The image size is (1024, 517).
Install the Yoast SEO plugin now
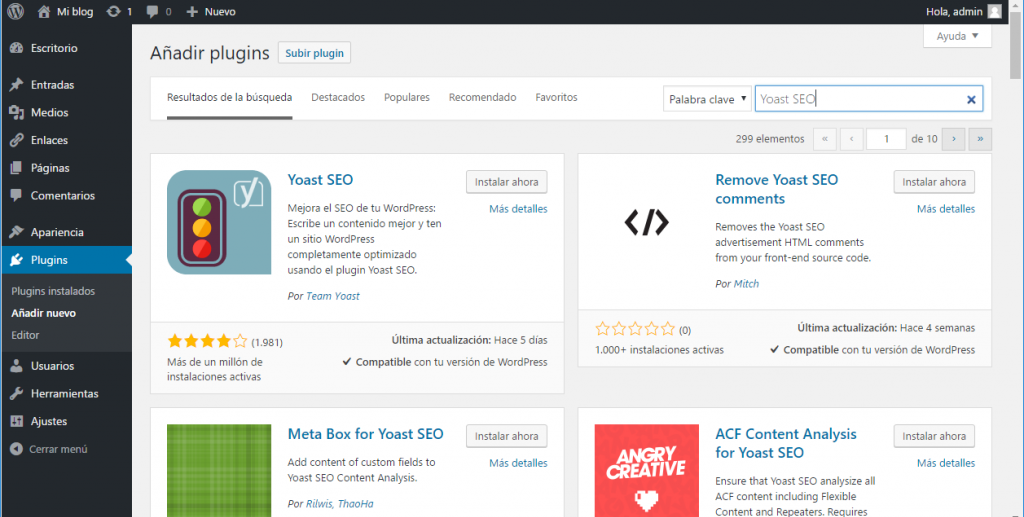click(x=507, y=182)
